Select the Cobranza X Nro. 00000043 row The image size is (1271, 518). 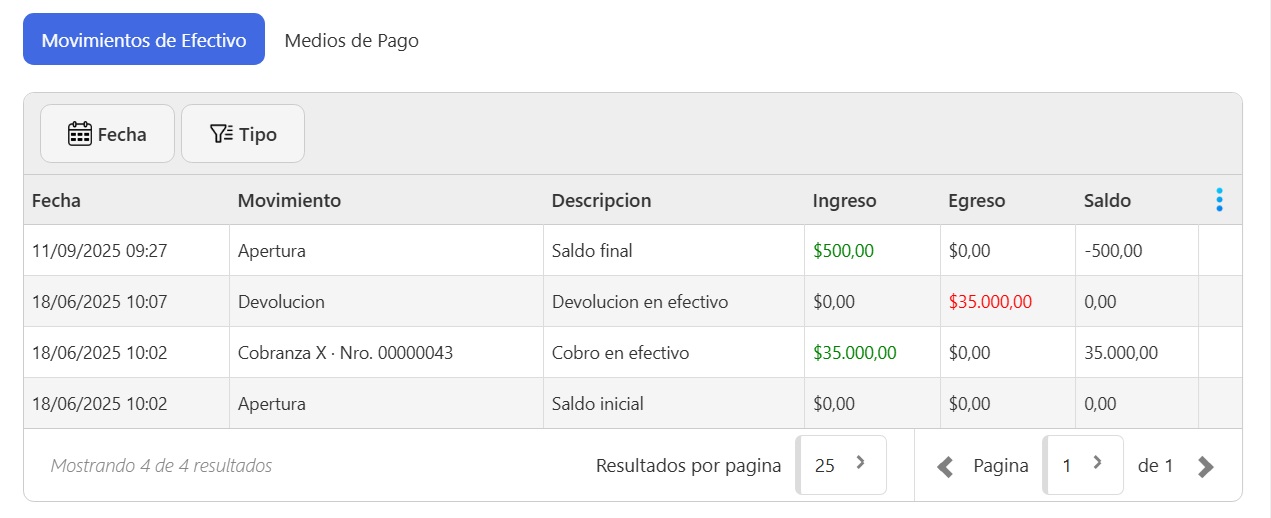pyautogui.click(x=345, y=353)
